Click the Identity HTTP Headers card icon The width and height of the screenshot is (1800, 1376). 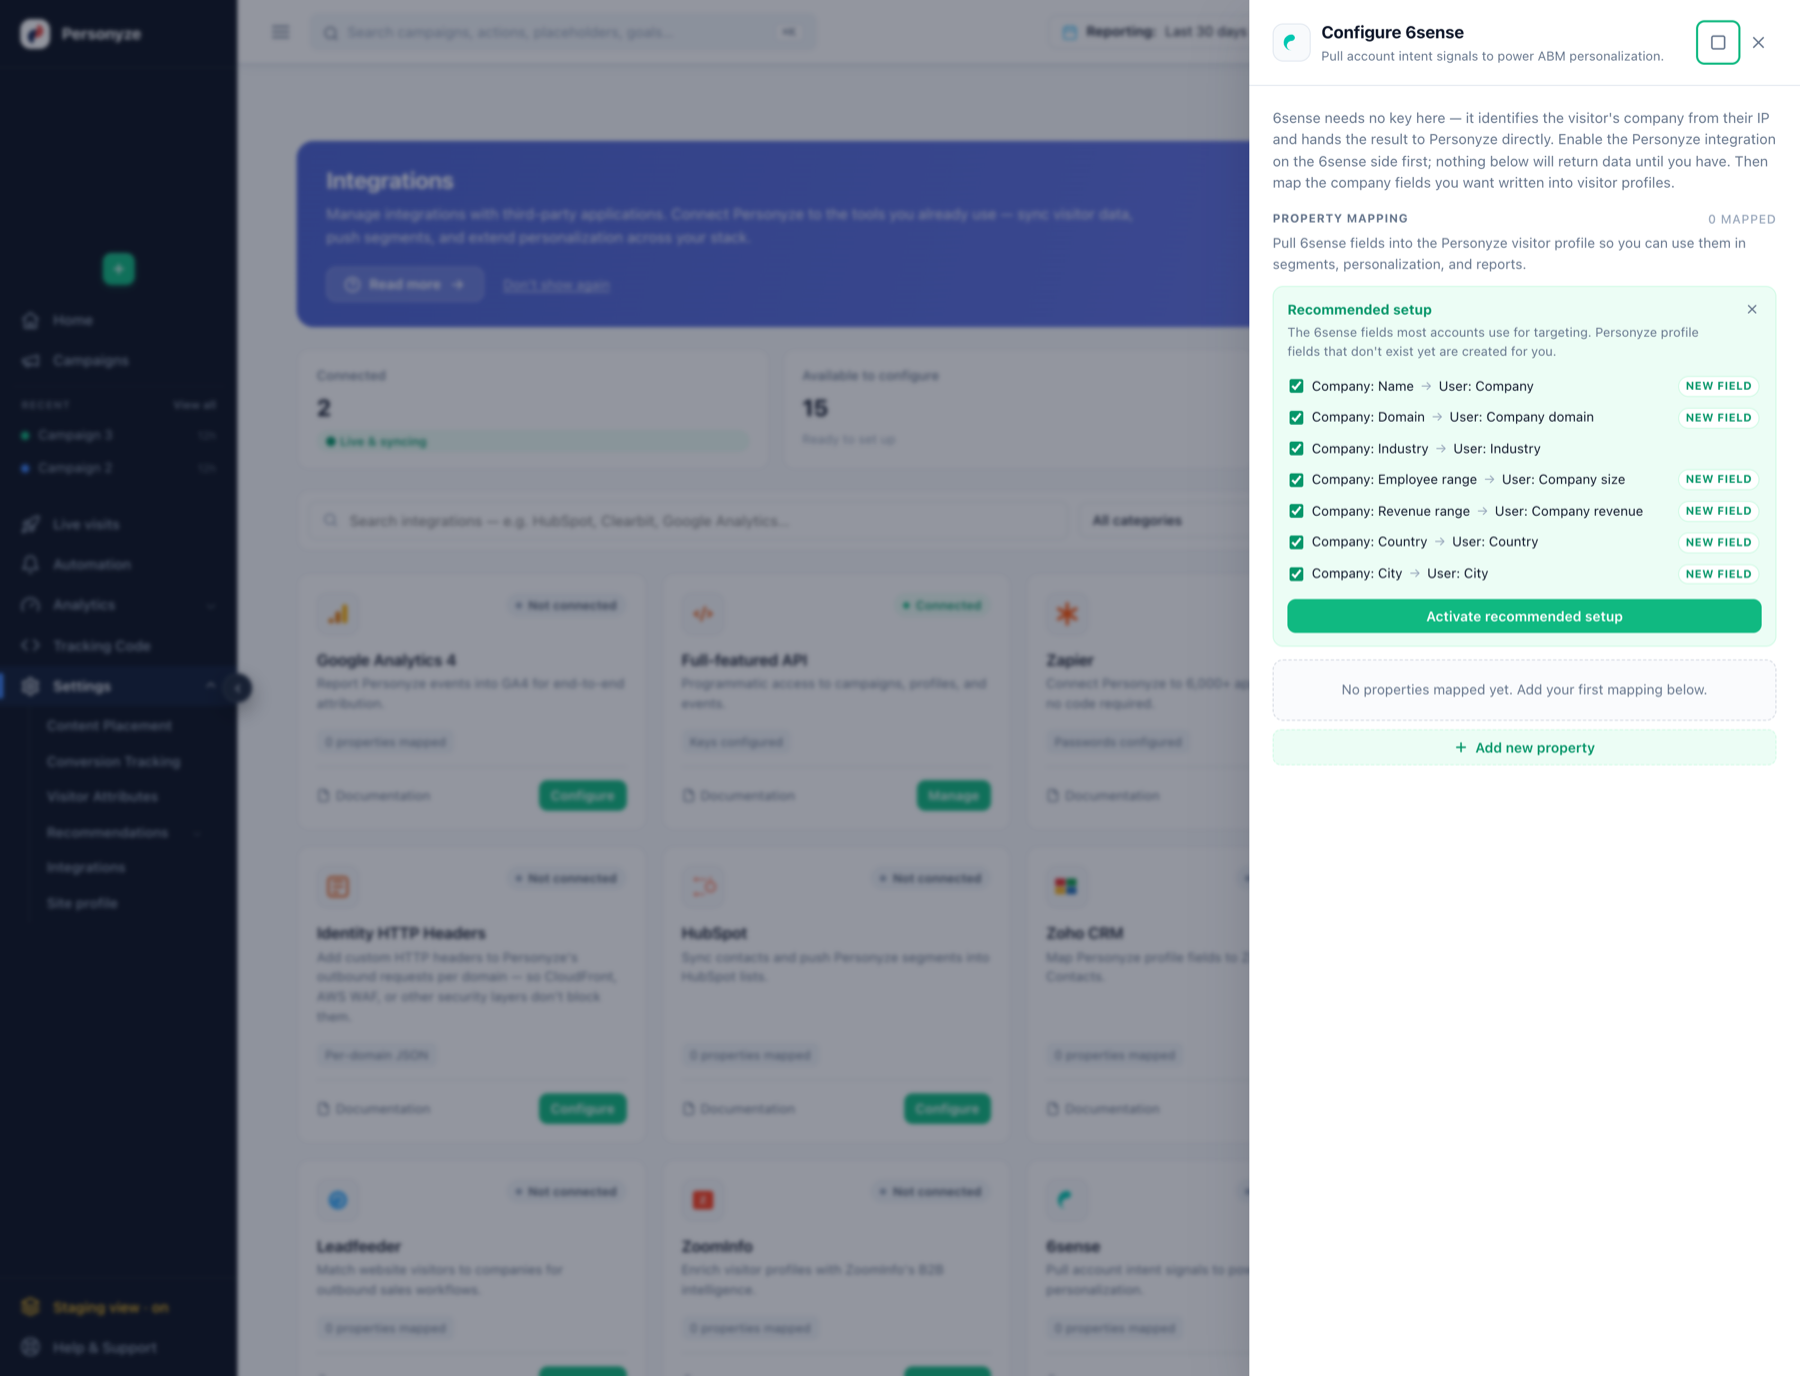pos(338,886)
